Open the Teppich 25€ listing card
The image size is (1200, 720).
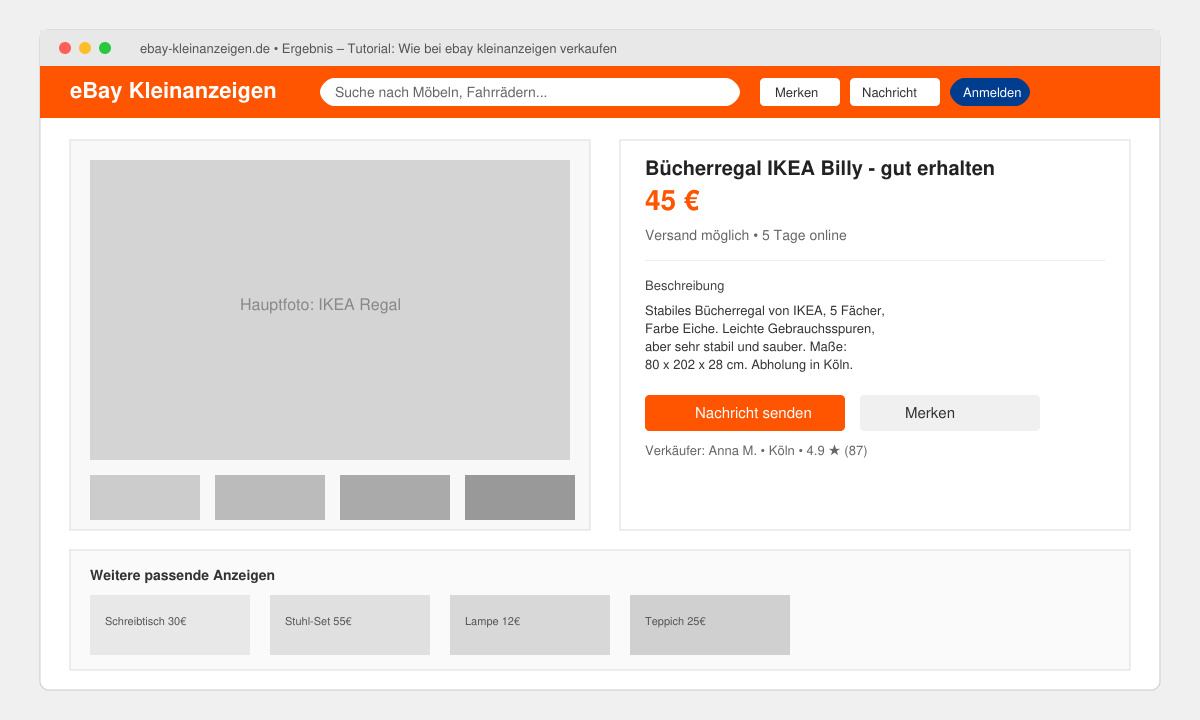pos(710,625)
